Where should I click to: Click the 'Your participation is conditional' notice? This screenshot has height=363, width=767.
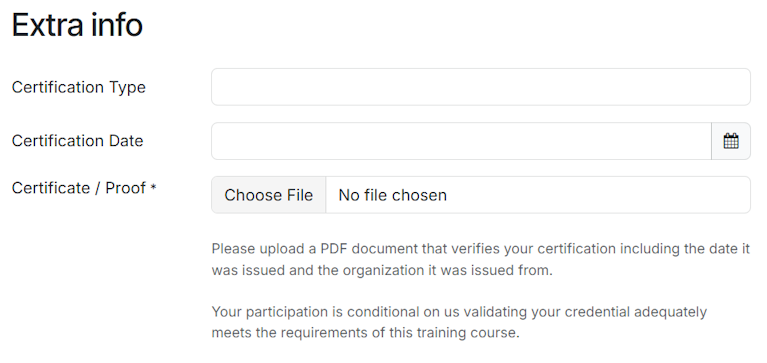click(x=459, y=322)
